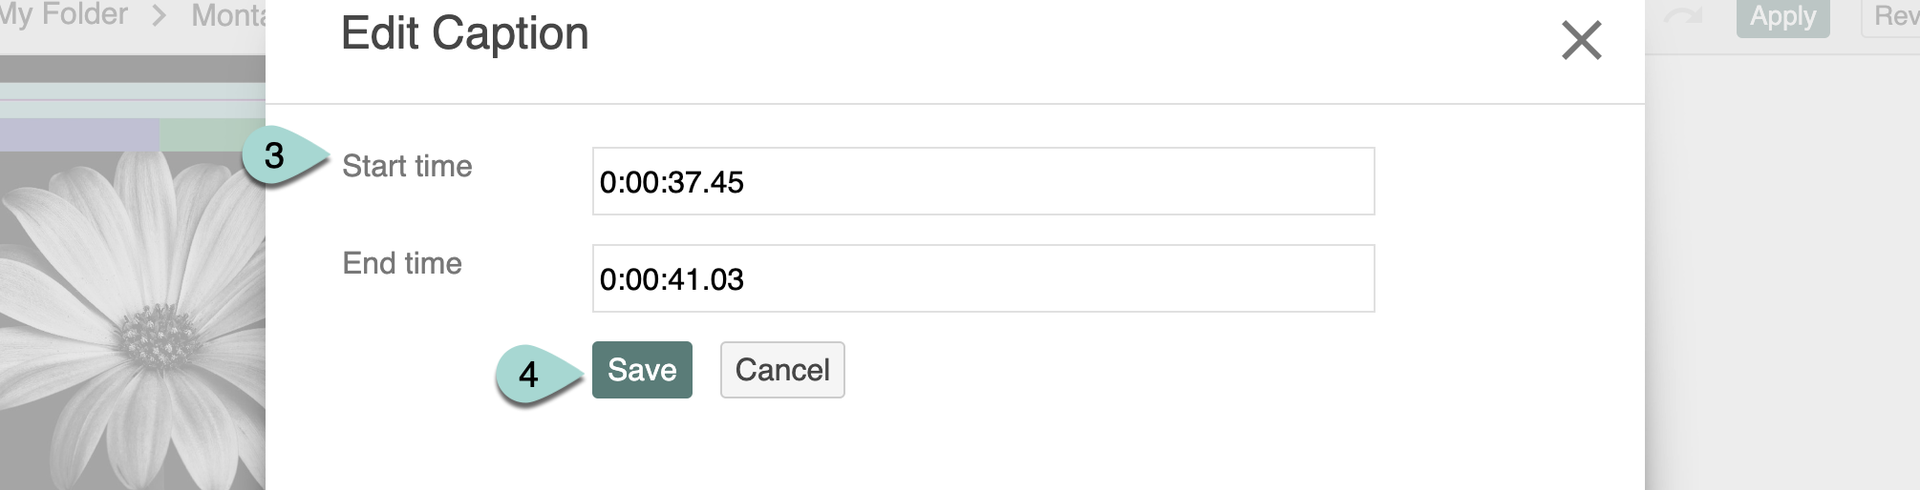
Task: Click the redo arrow icon
Action: tap(1683, 17)
